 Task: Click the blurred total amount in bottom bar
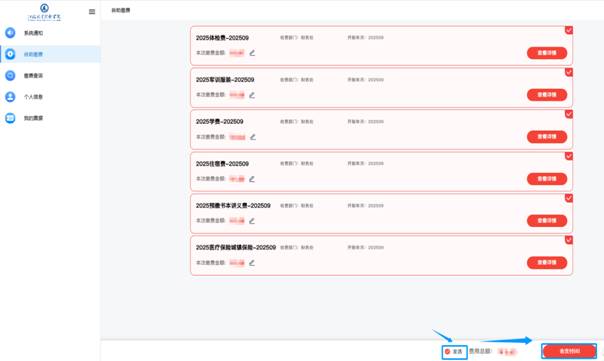click(x=507, y=351)
